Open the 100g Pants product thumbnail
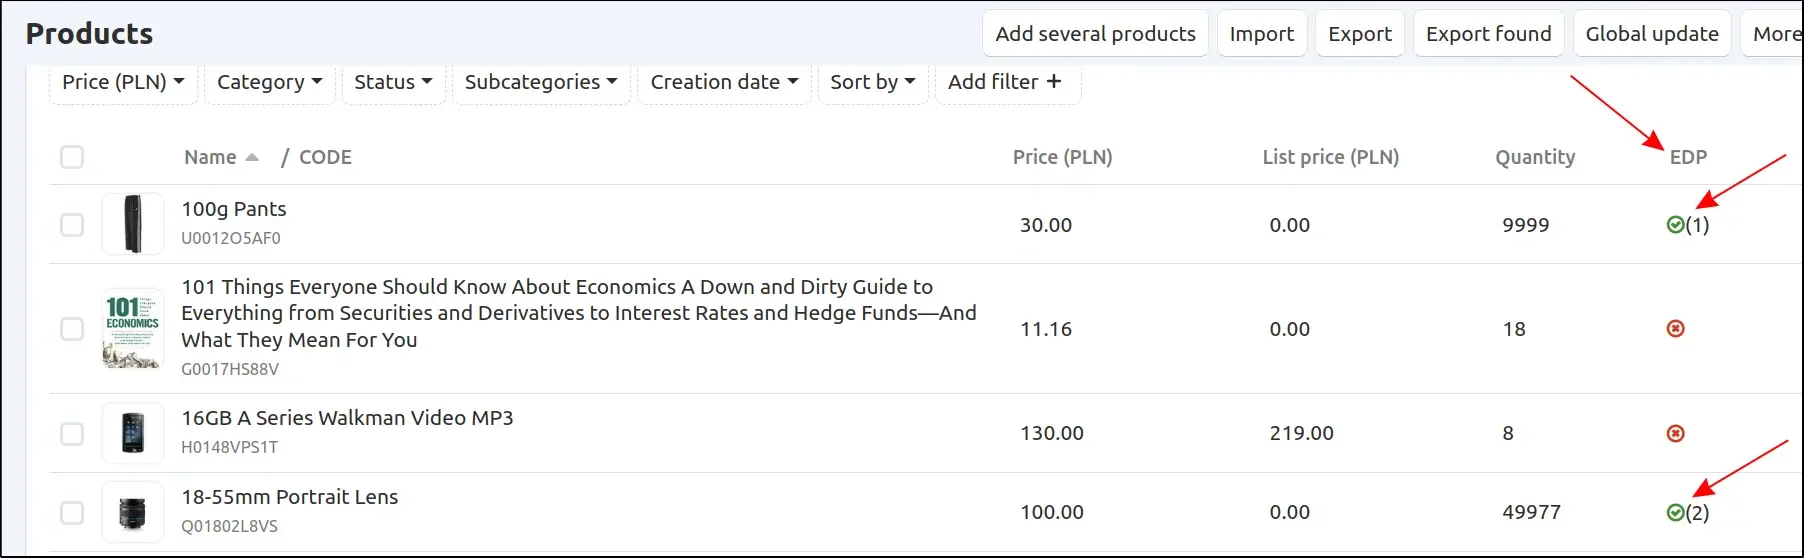The width and height of the screenshot is (1804, 558). click(133, 224)
